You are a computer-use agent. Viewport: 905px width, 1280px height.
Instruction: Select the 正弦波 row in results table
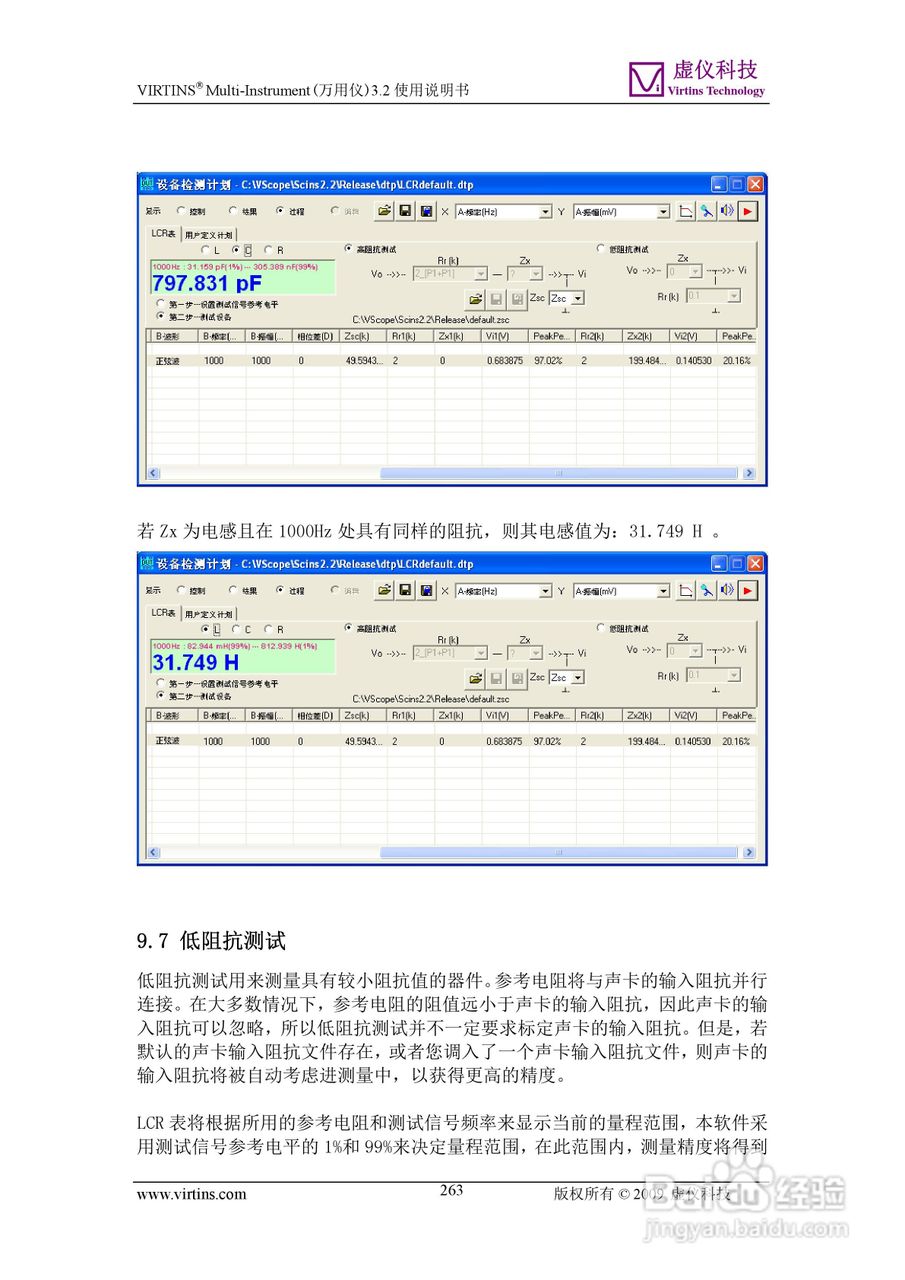[166, 360]
